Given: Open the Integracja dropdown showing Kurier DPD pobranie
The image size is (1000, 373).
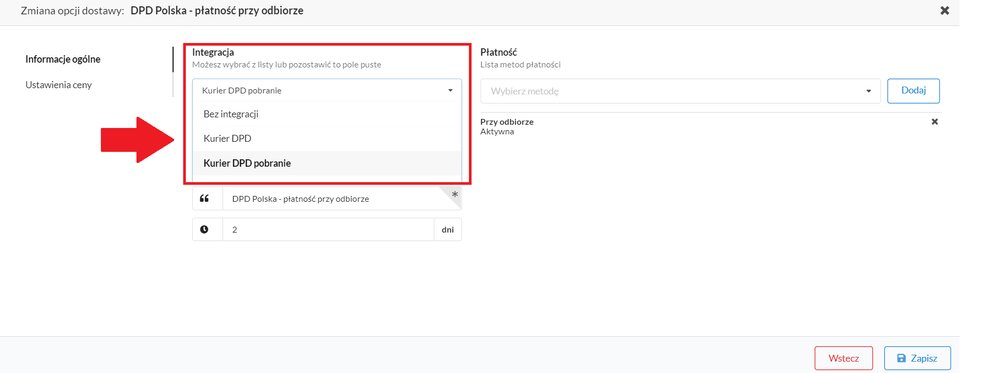Looking at the screenshot, I should (x=327, y=91).
